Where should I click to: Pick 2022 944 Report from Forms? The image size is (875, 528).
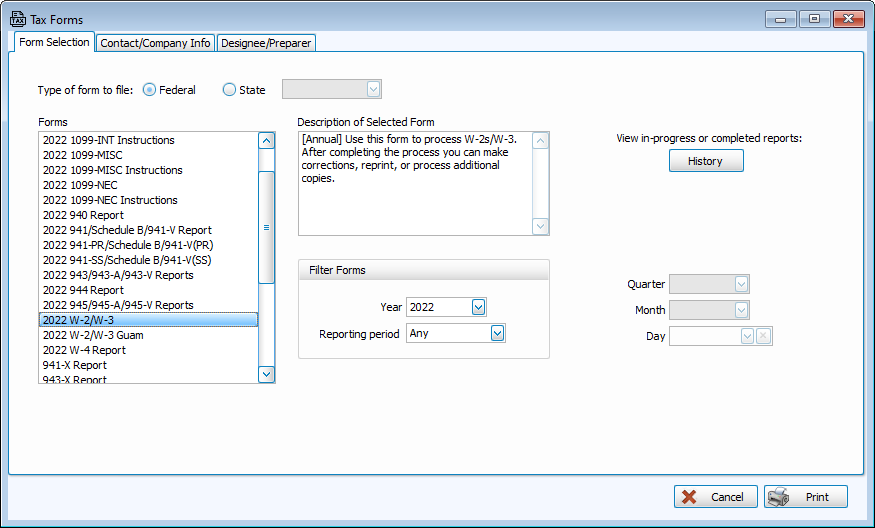tap(83, 290)
